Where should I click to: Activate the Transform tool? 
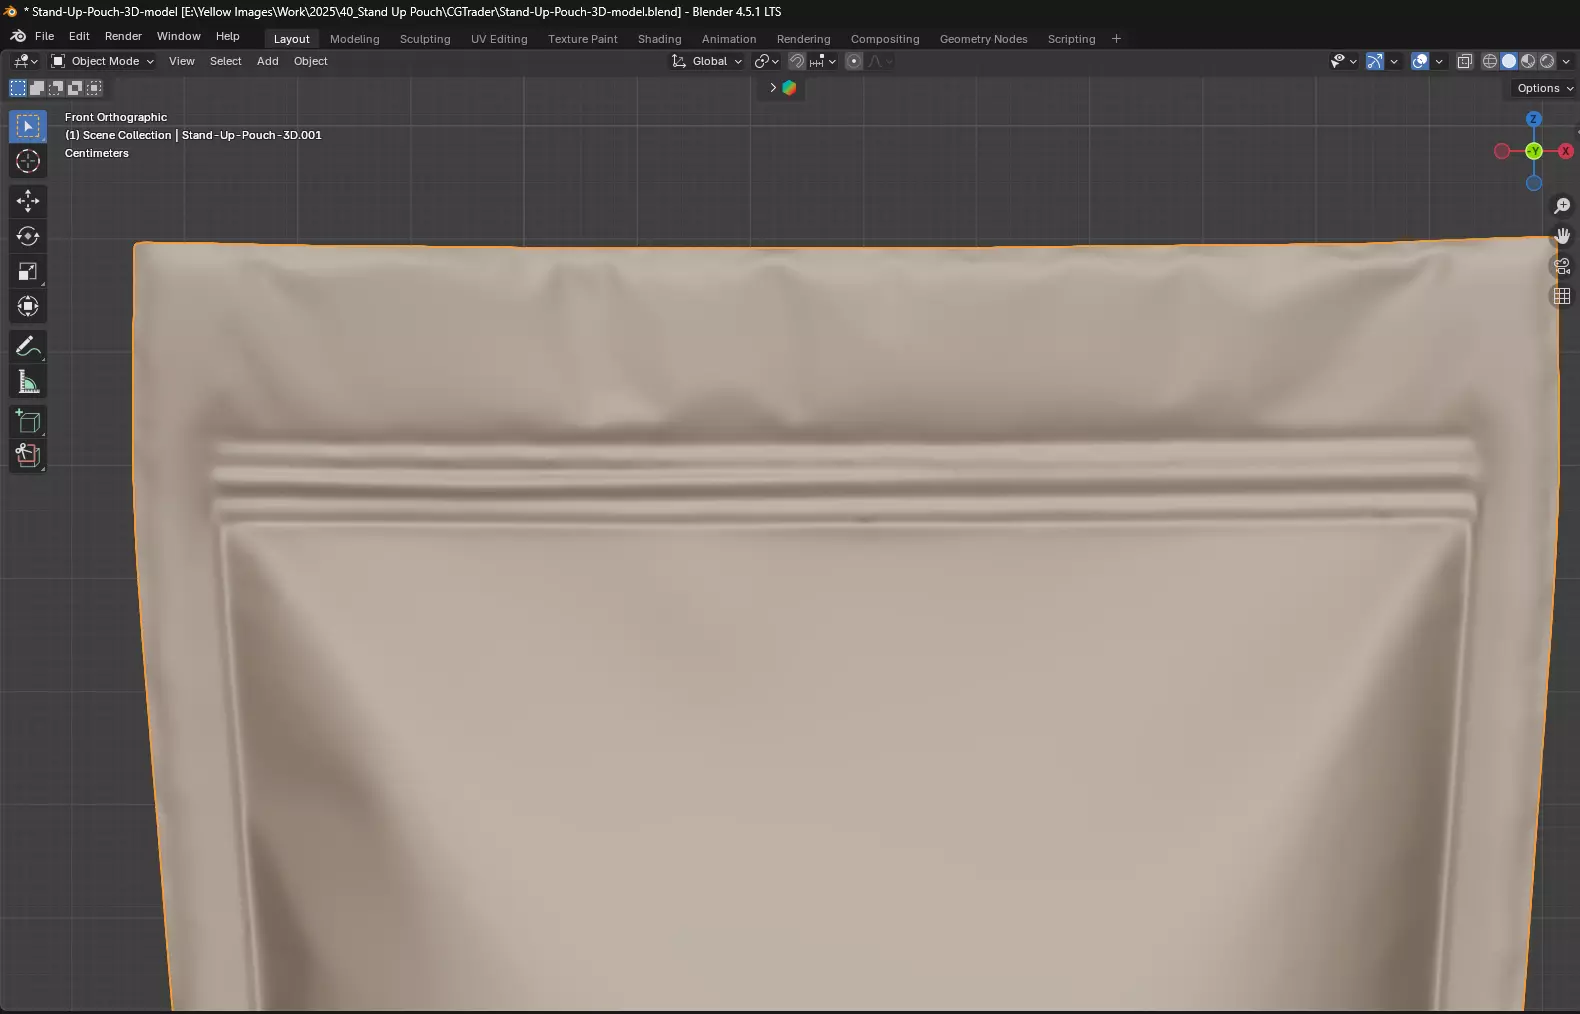[28, 306]
